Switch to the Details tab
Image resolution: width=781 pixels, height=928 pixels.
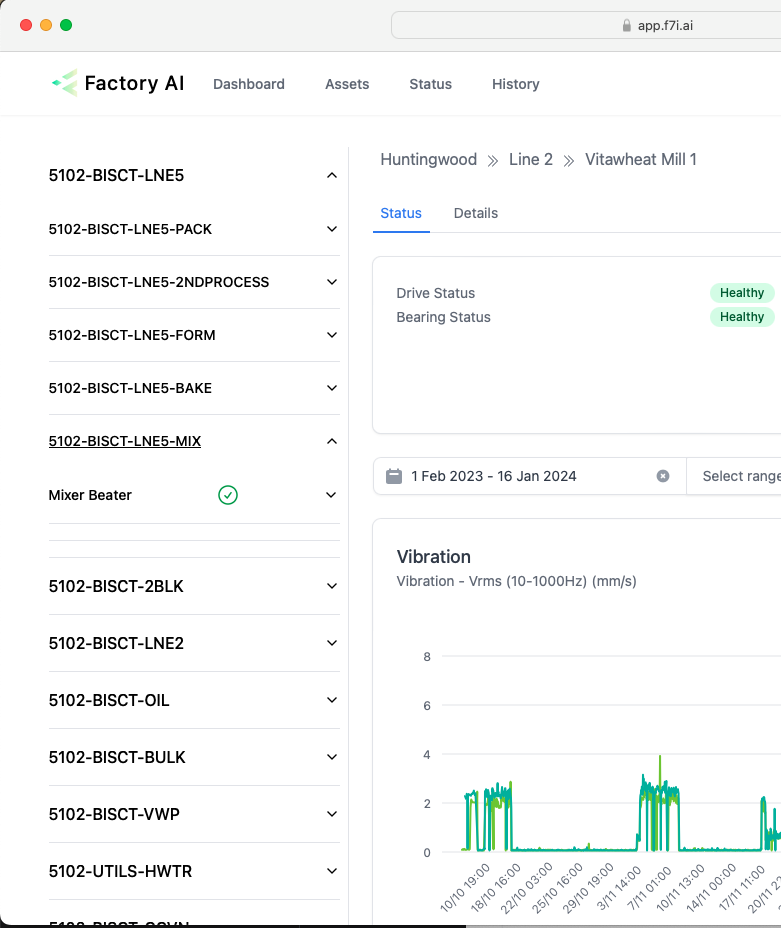(476, 213)
